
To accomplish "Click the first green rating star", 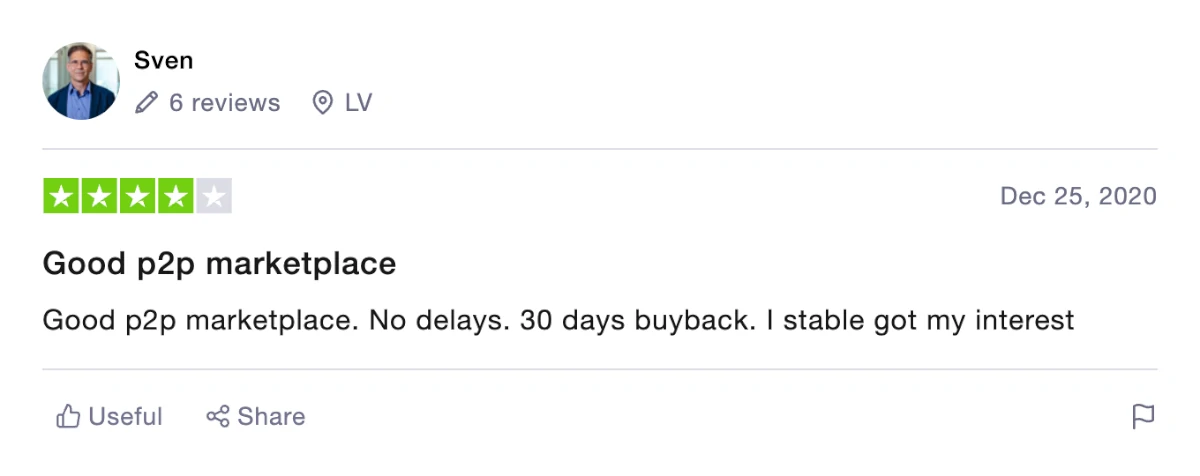I will tap(61, 196).
